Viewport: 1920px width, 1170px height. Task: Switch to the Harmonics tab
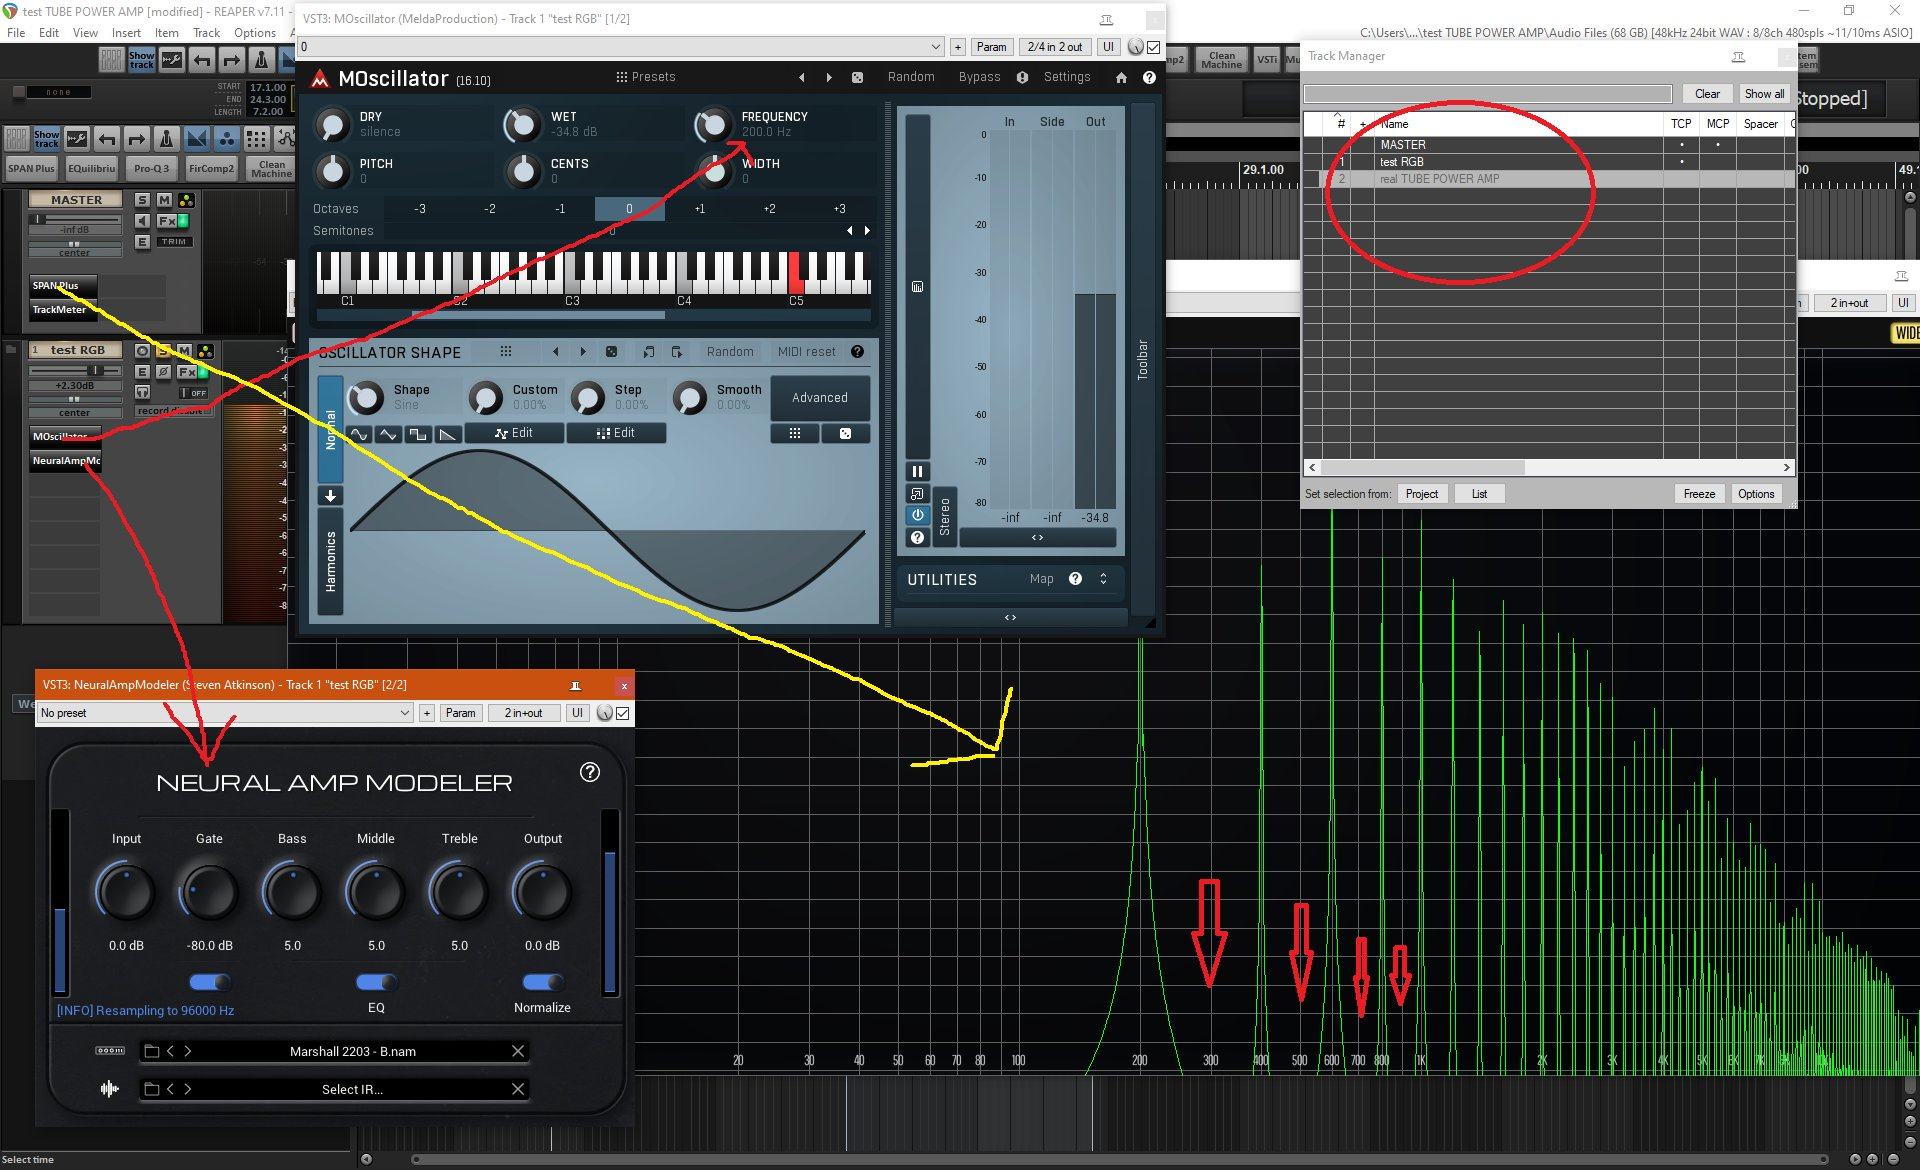(x=330, y=561)
